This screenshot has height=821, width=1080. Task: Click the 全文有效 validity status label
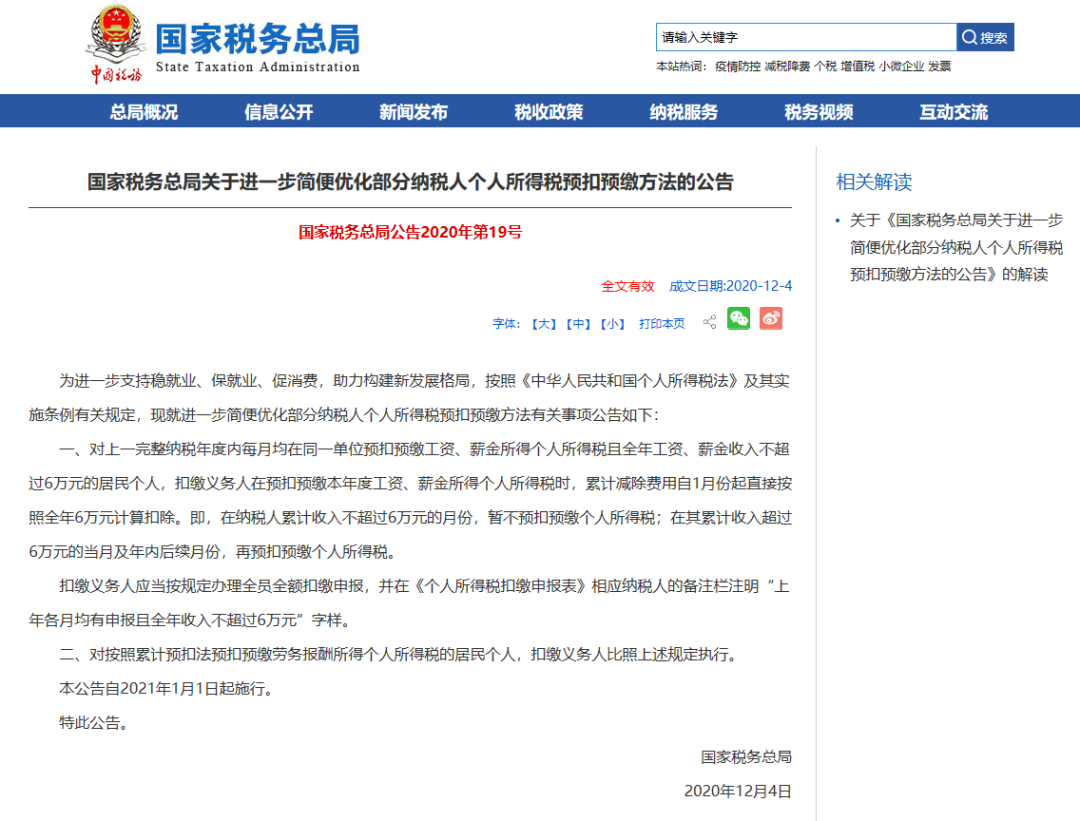click(627, 285)
